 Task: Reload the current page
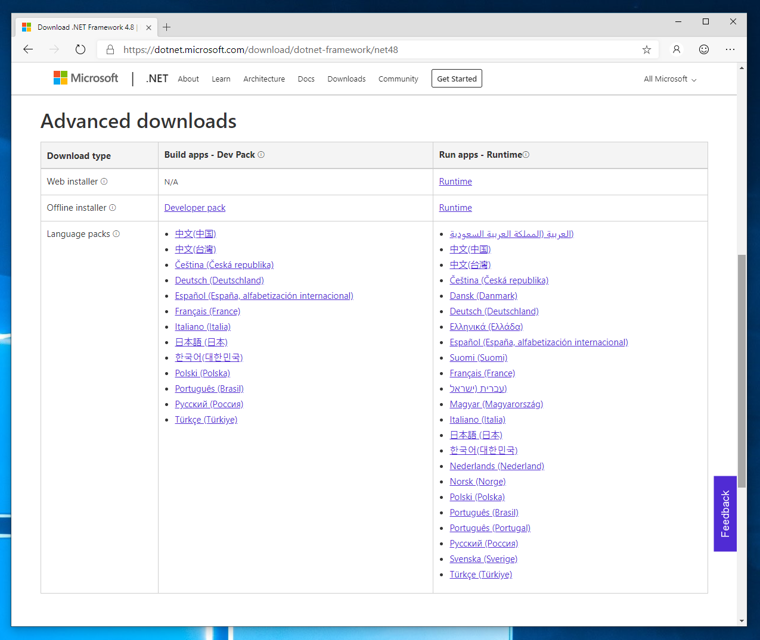click(x=80, y=49)
